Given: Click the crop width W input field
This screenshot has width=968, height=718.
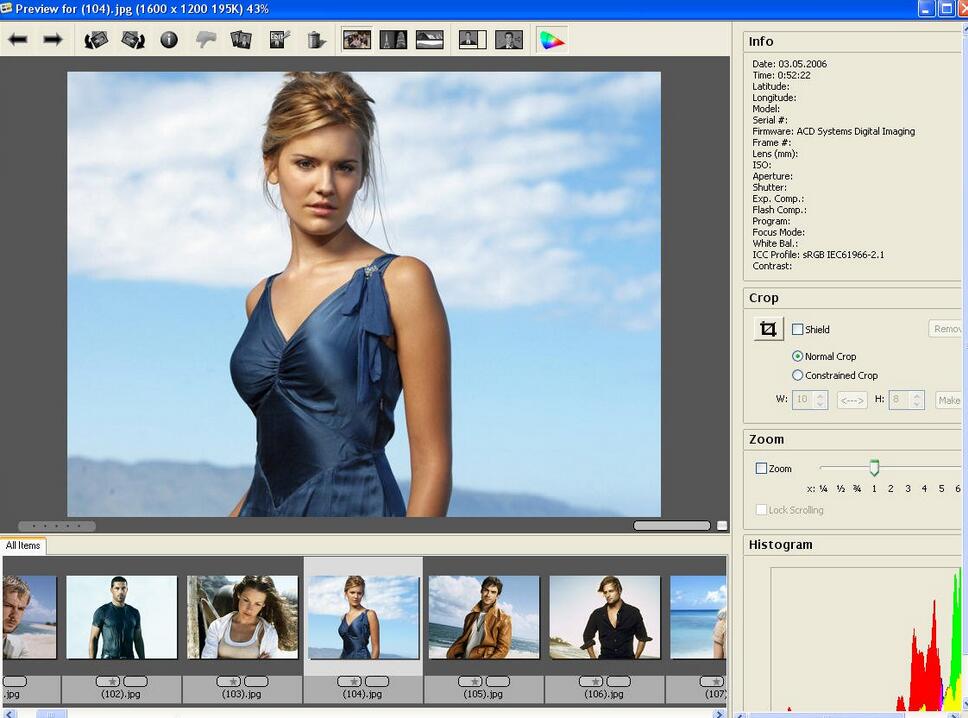Looking at the screenshot, I should (x=804, y=399).
